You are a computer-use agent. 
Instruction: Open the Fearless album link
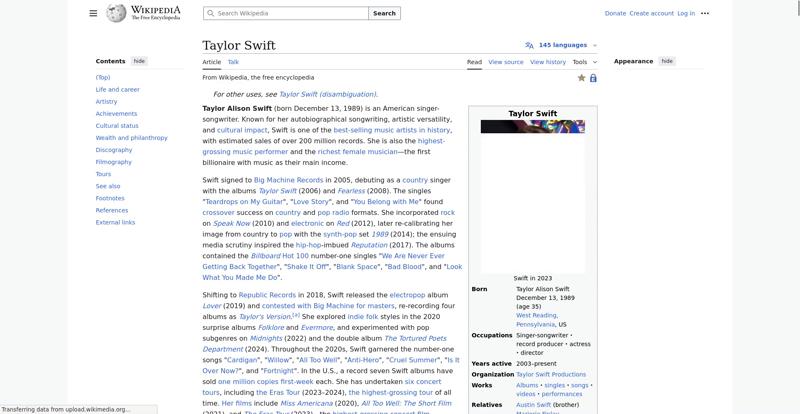[351, 191]
